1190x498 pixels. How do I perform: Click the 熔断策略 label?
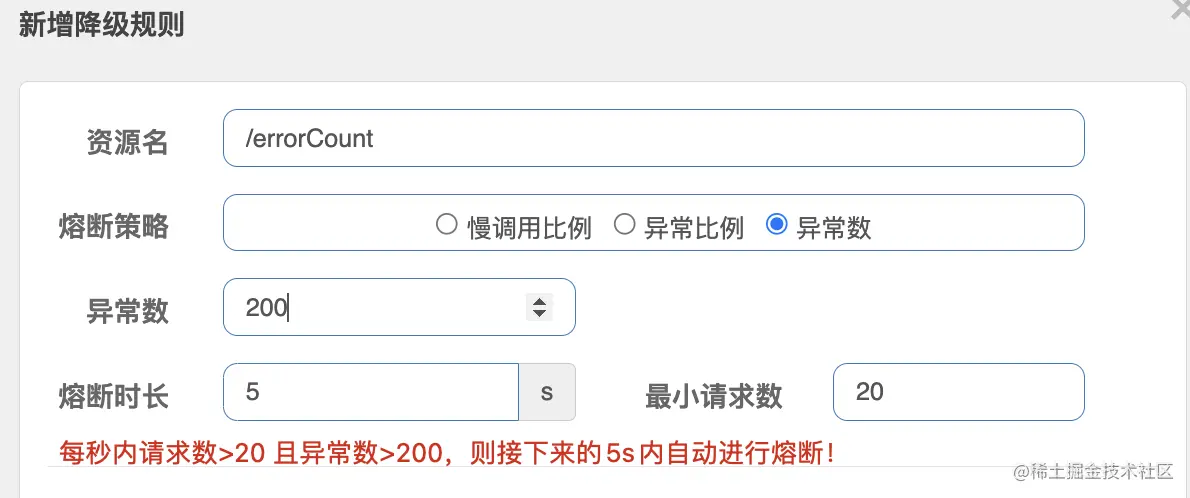113,226
